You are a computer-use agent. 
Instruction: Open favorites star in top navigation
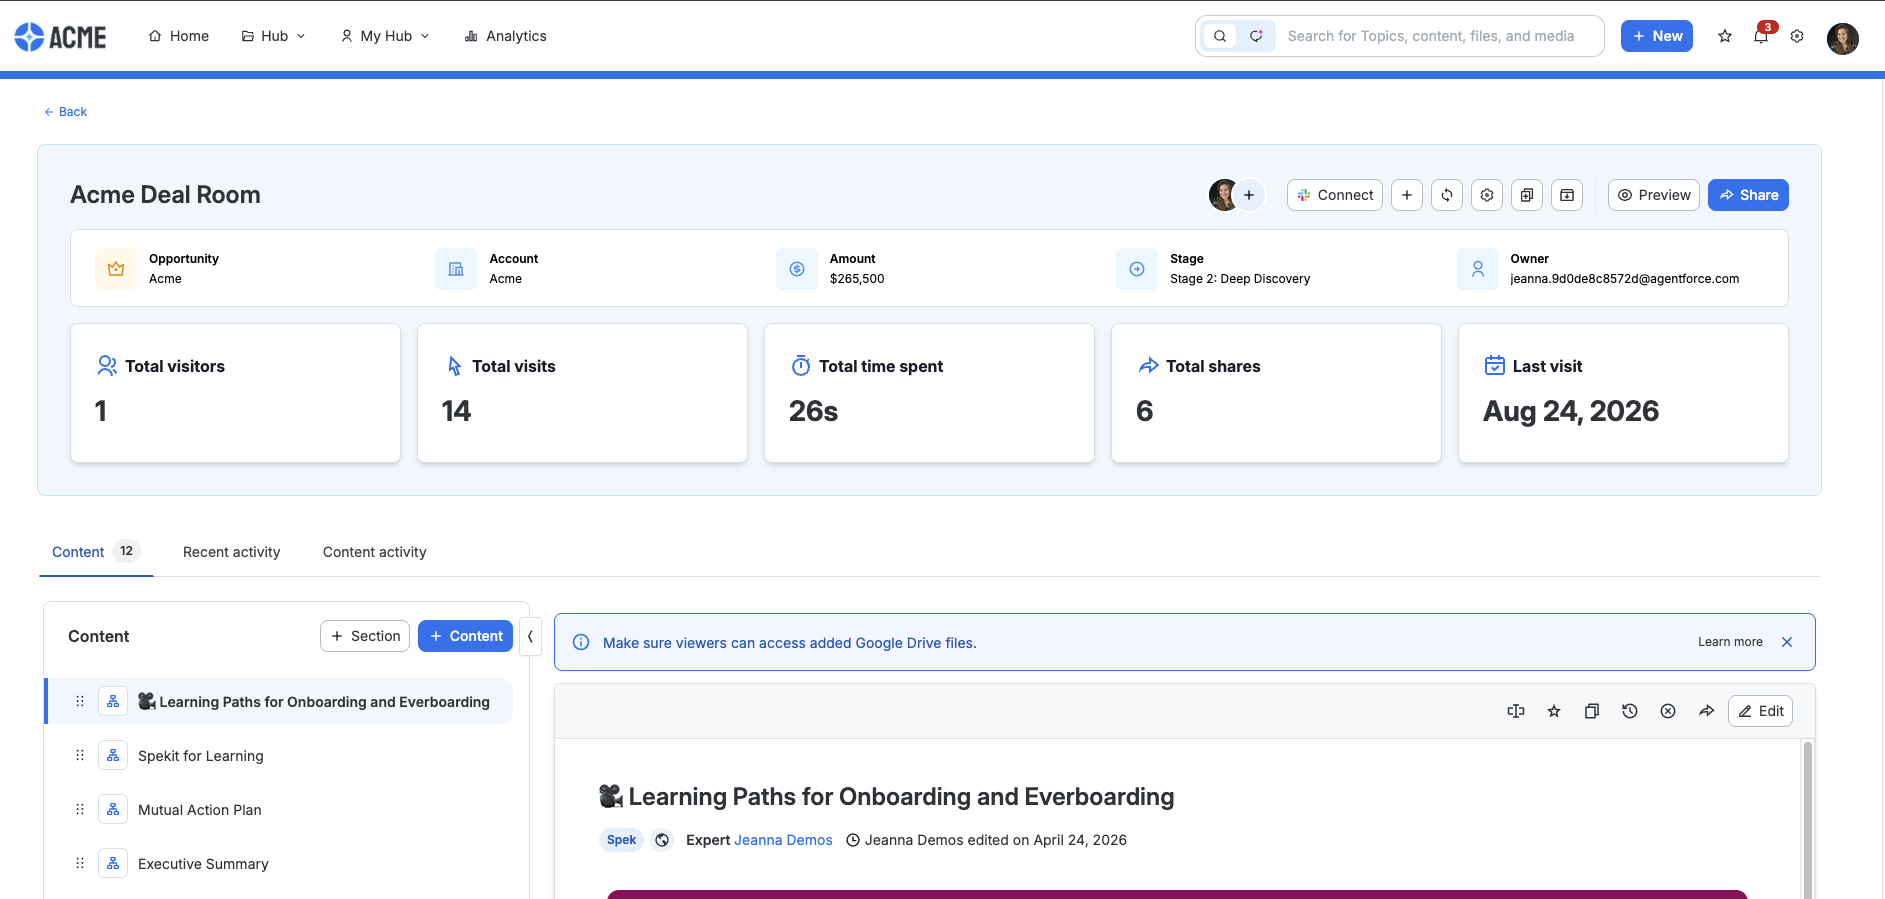point(1725,36)
